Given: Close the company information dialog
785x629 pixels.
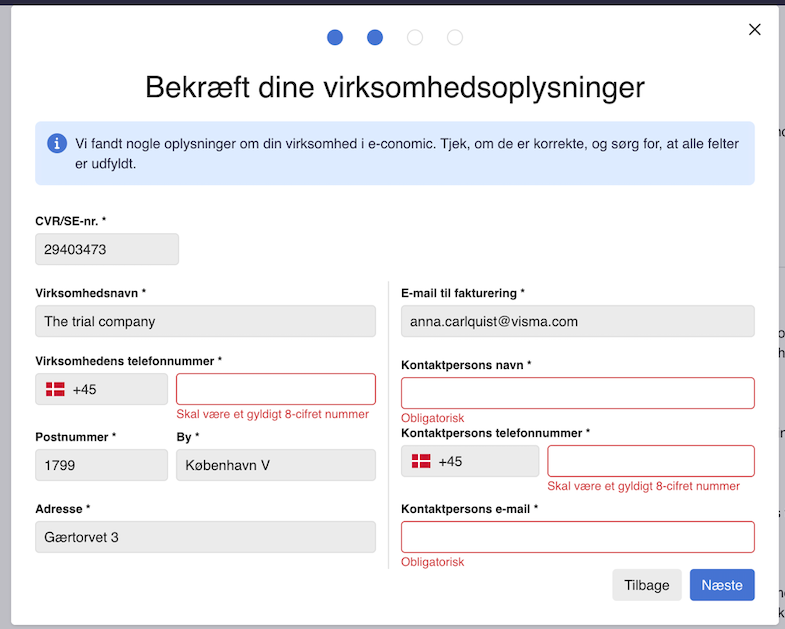Looking at the screenshot, I should tap(755, 30).
